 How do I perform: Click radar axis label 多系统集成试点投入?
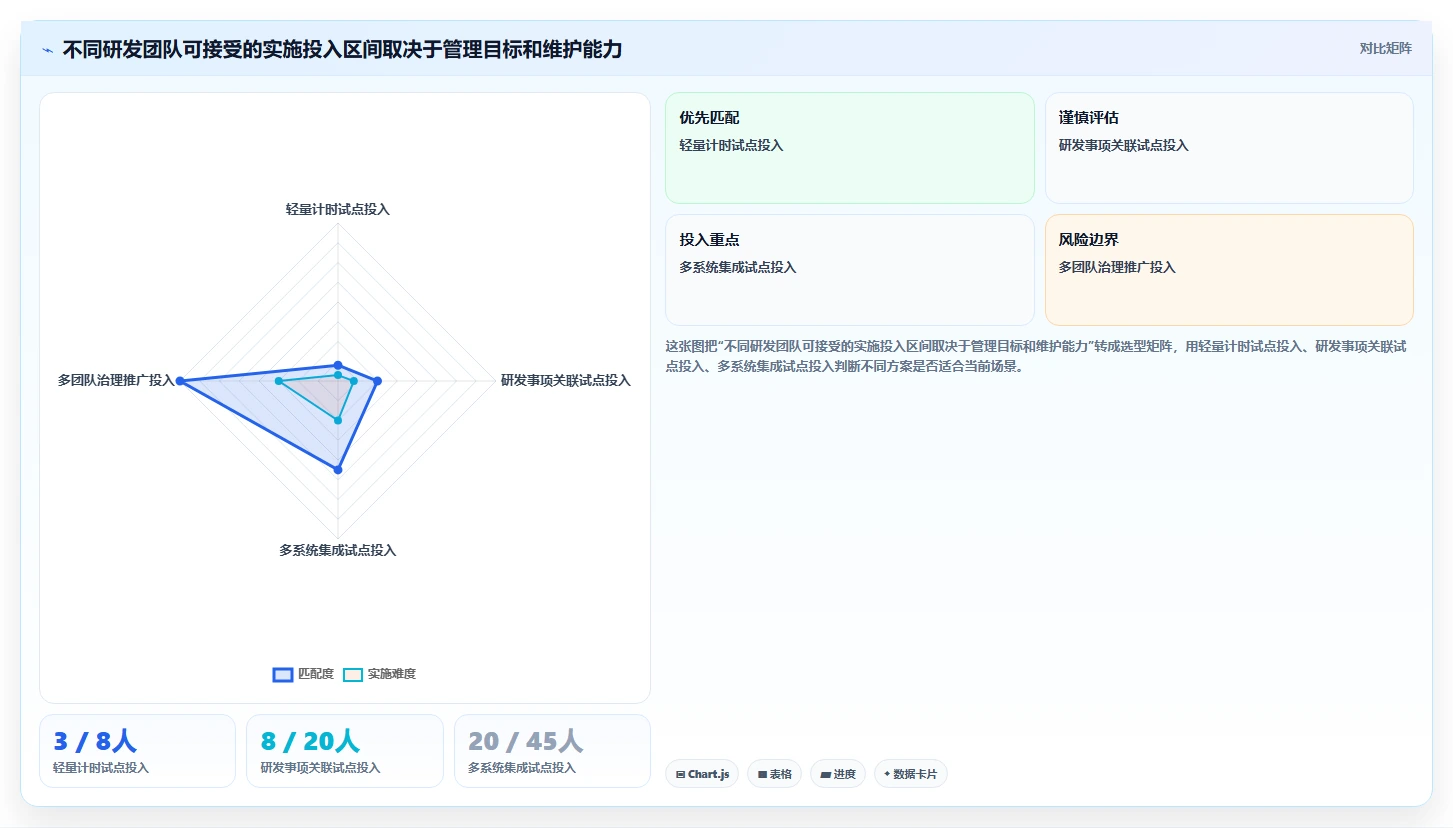click(338, 550)
